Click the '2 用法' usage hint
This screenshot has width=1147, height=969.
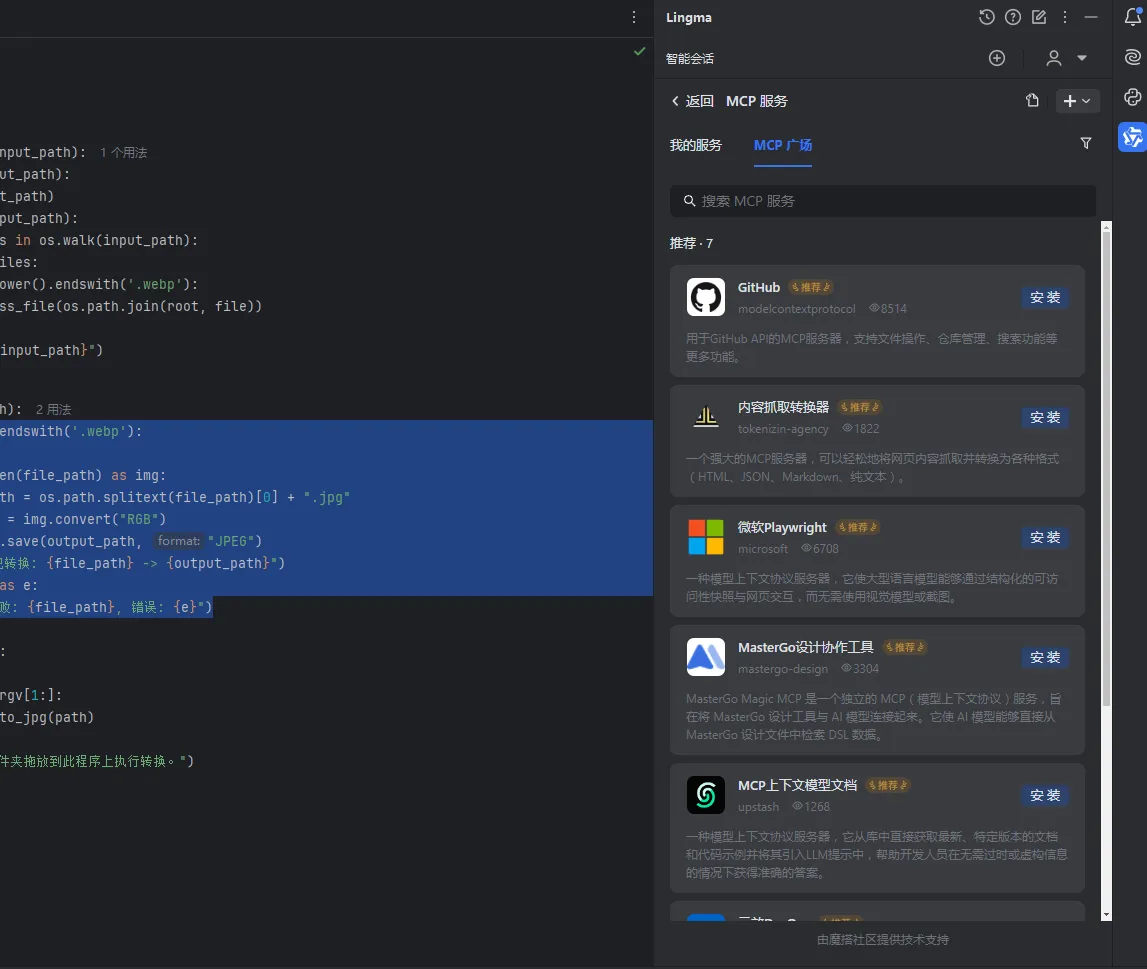[53, 410]
